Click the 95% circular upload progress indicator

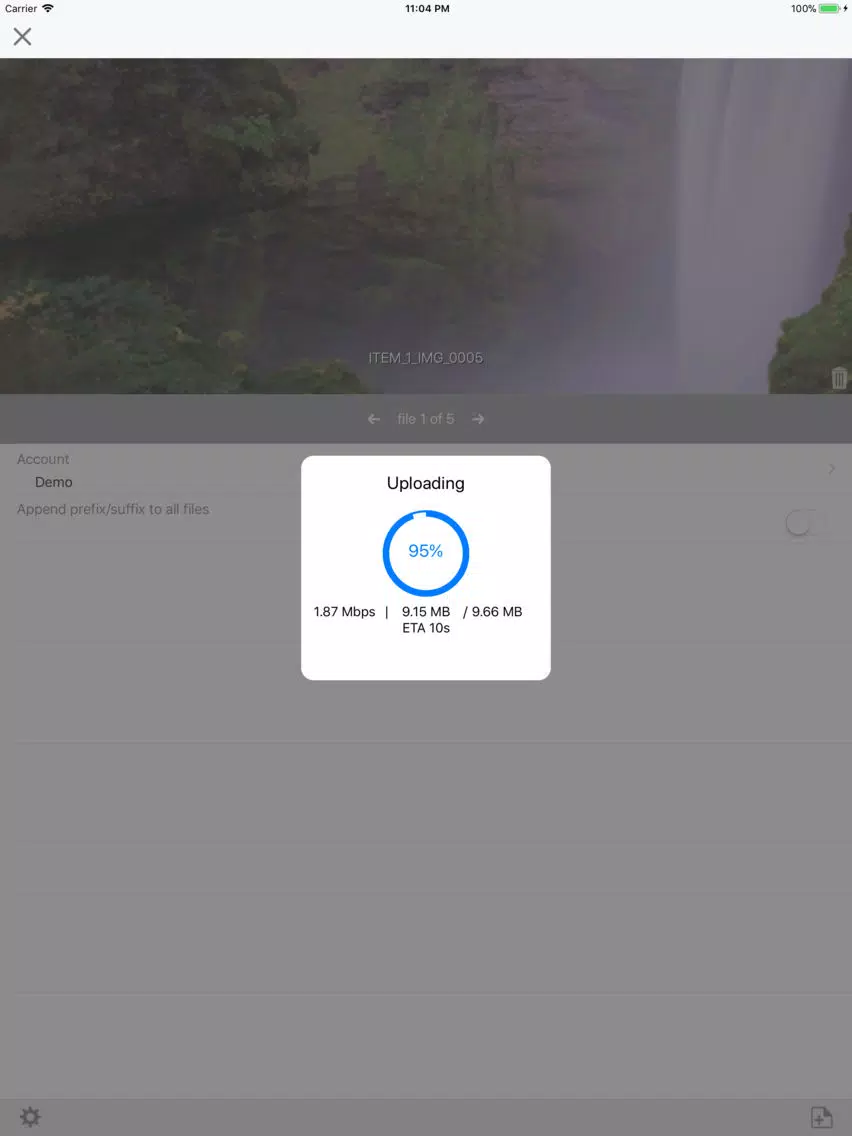pyautogui.click(x=426, y=553)
